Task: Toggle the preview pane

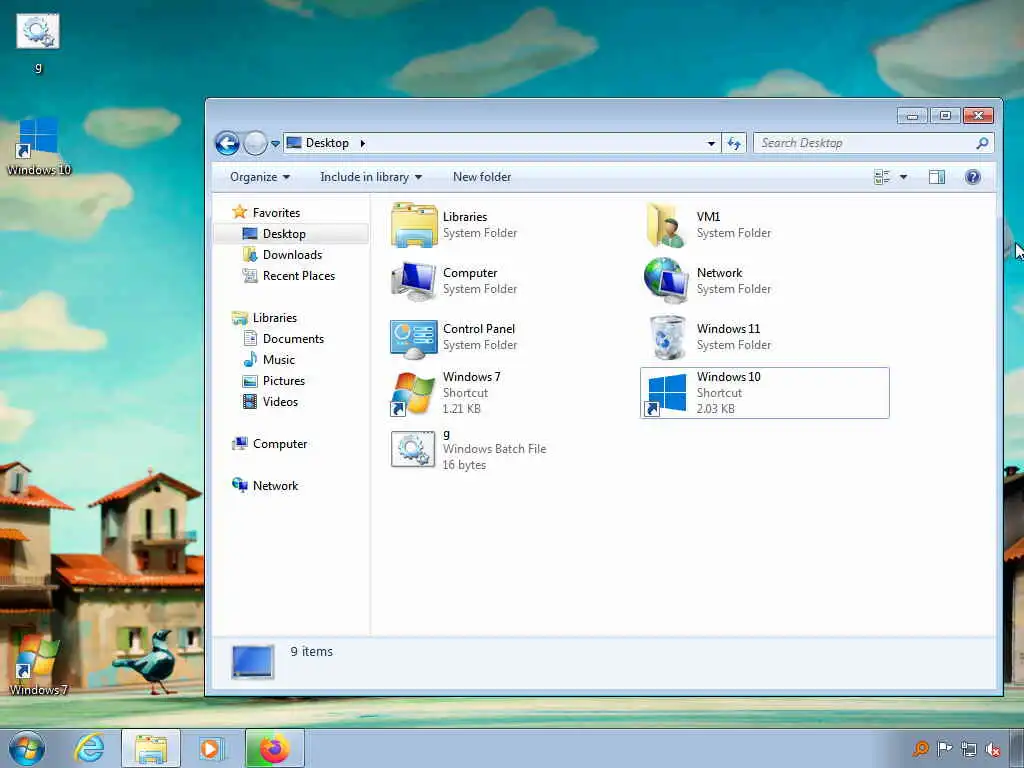Action: (936, 177)
